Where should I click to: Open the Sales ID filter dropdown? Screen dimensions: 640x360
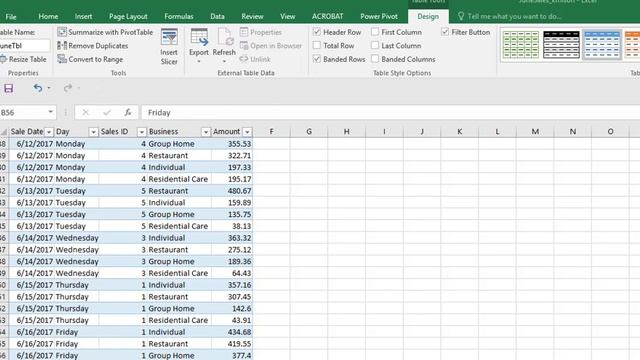click(x=141, y=132)
